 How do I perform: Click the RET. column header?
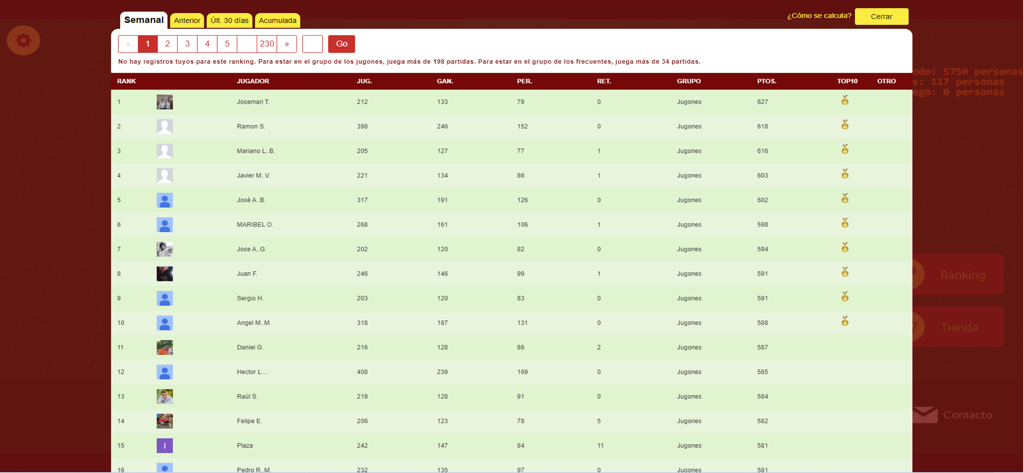(604, 82)
